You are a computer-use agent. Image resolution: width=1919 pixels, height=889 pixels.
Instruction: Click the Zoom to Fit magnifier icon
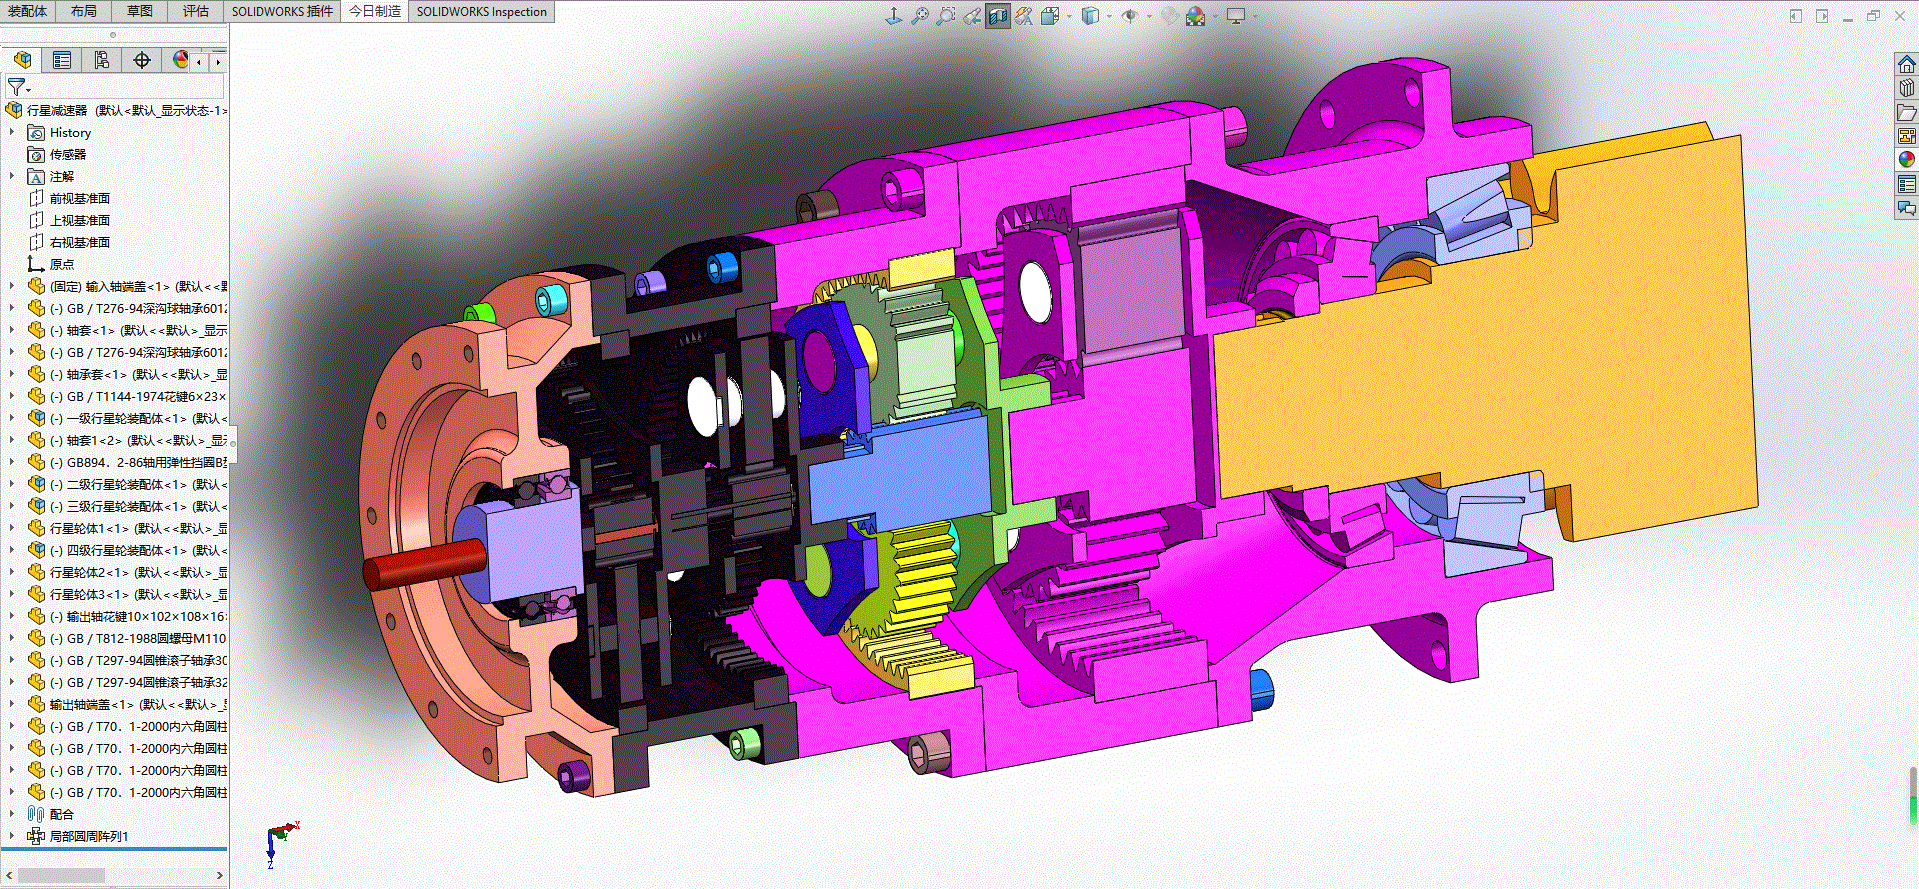pyautogui.click(x=920, y=16)
